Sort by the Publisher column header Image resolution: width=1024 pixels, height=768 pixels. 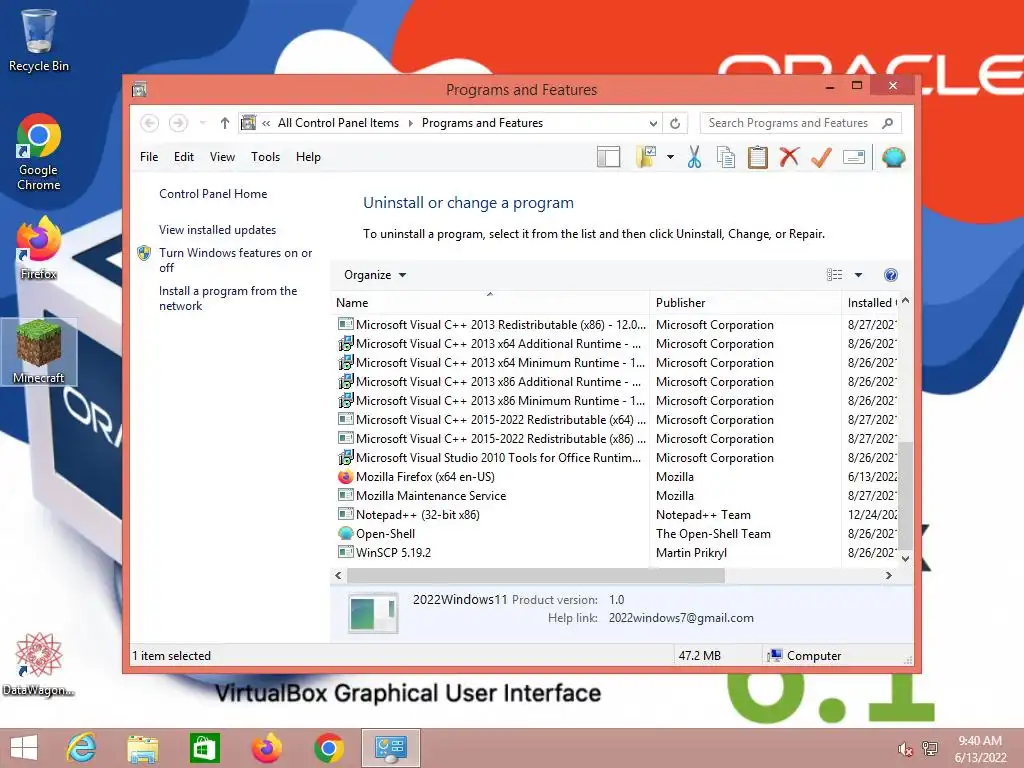point(745,302)
